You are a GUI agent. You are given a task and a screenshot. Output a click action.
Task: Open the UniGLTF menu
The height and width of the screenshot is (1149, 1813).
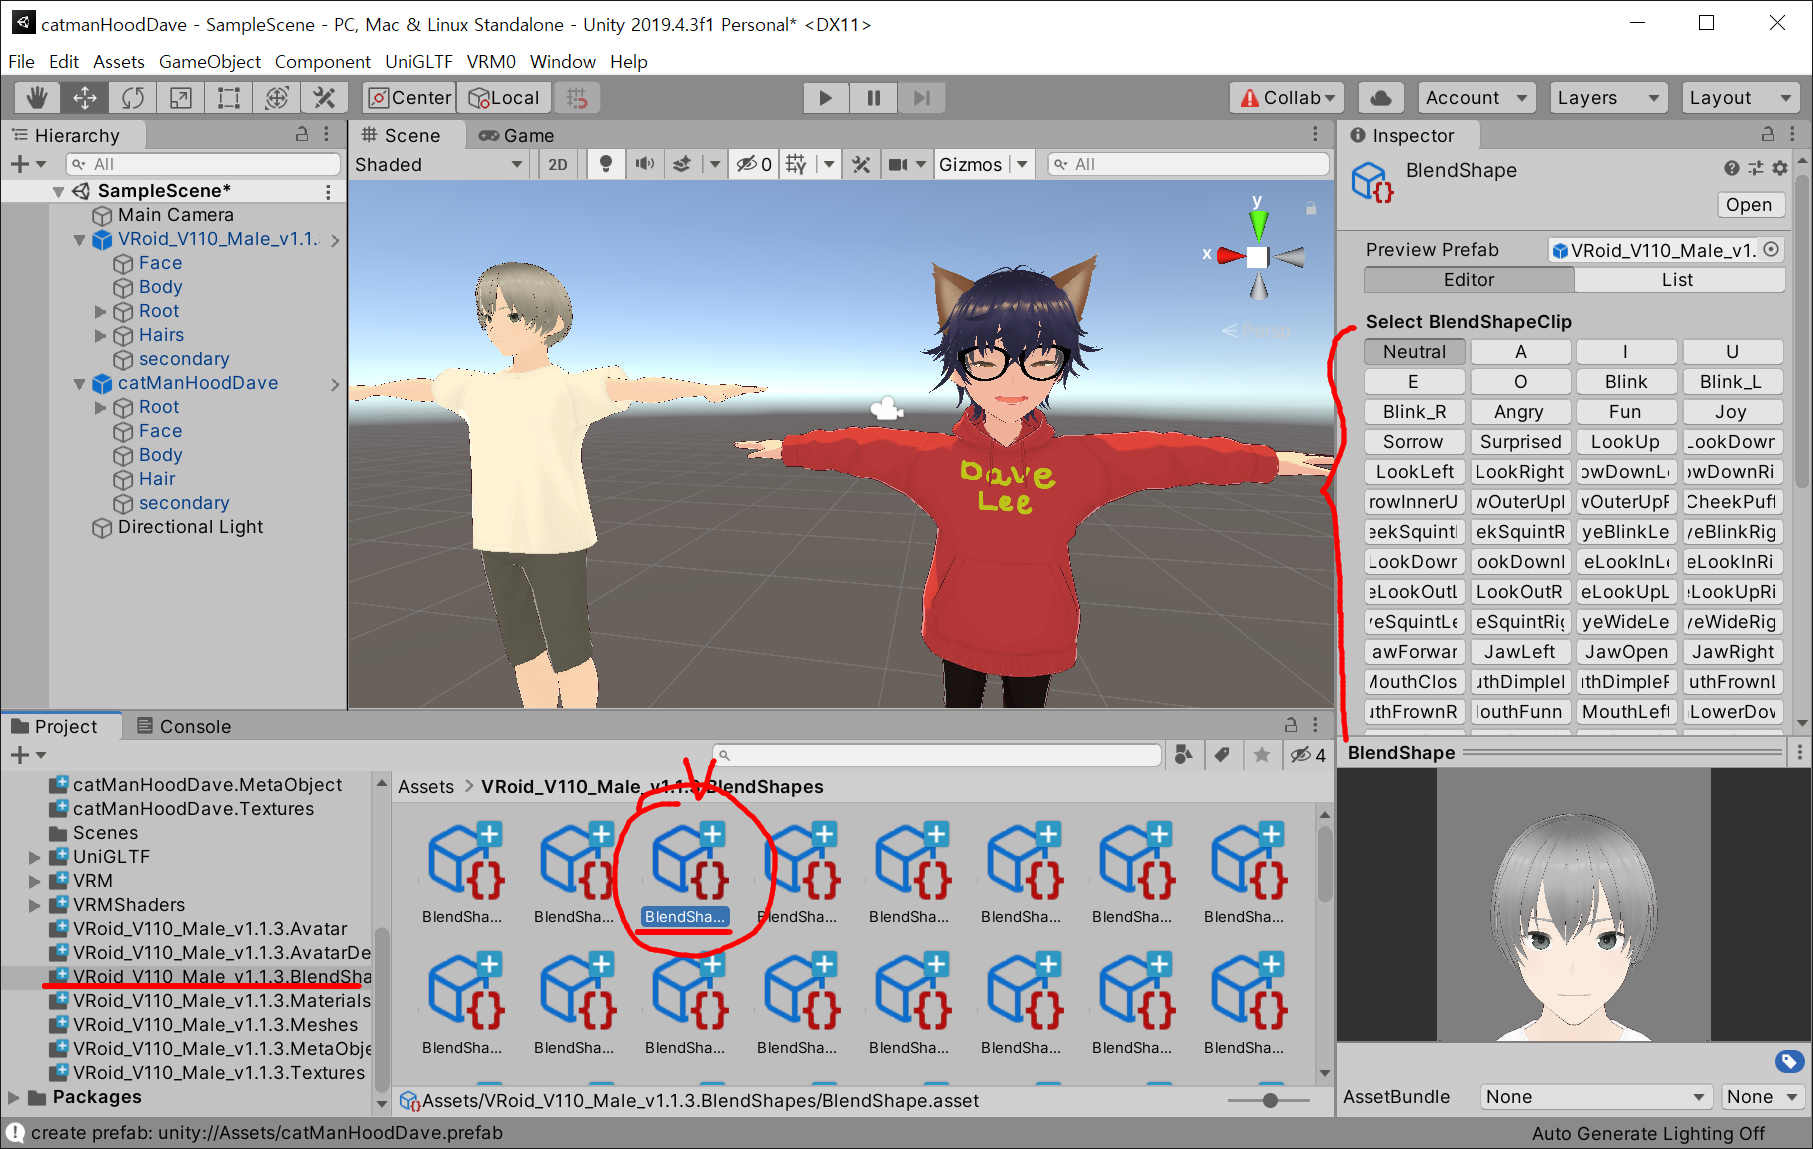pos(419,62)
